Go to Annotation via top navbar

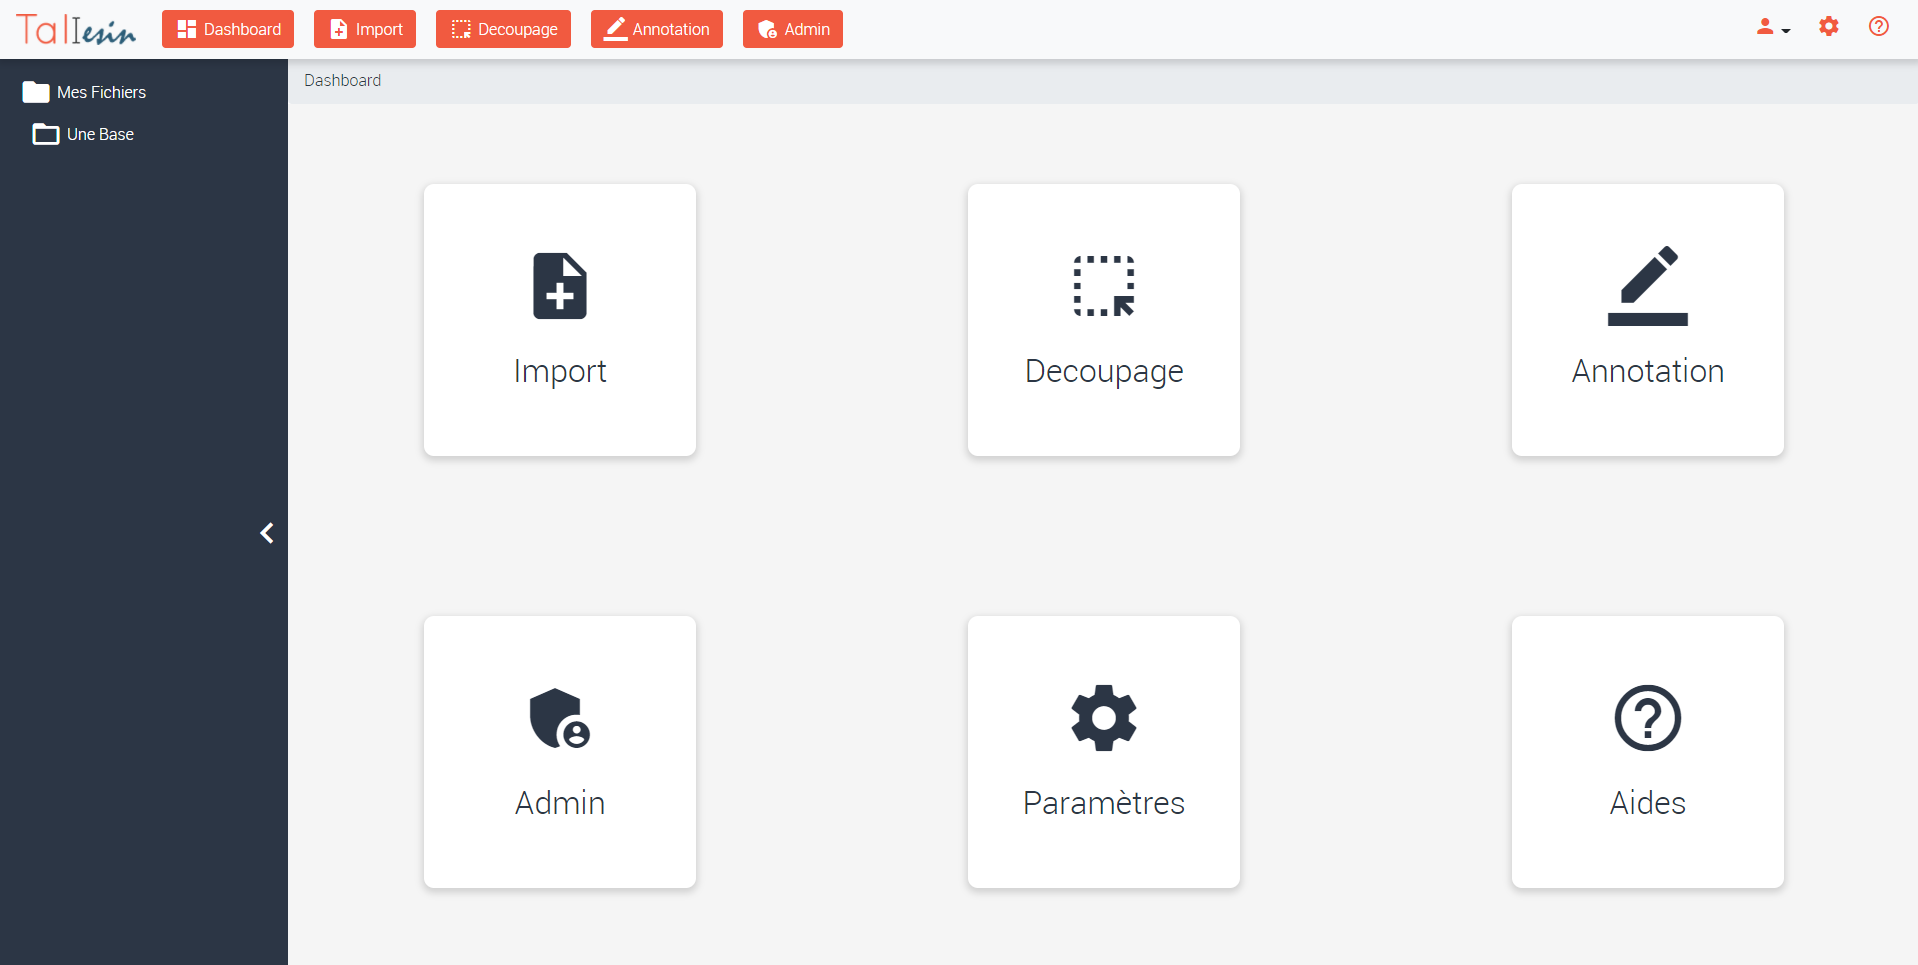pyautogui.click(x=657, y=29)
